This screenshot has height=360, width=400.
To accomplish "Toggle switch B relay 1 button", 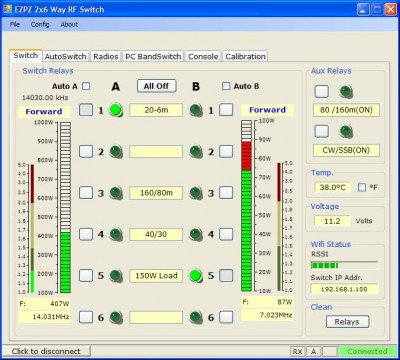I will 226,110.
